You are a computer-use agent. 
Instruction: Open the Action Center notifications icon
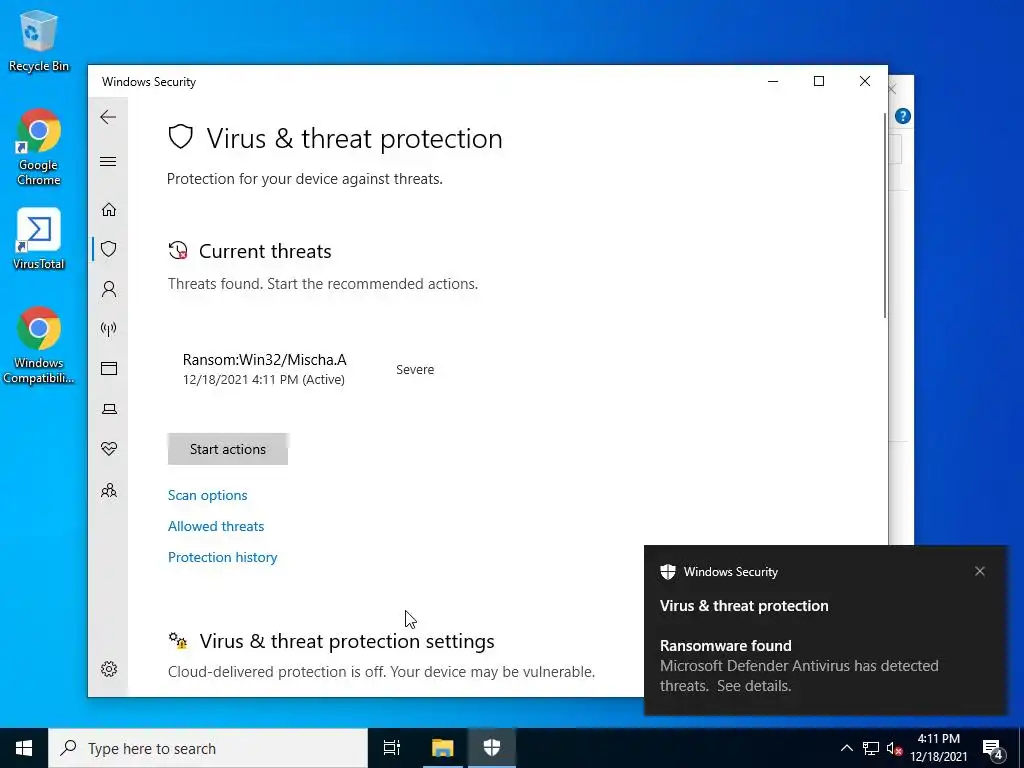coord(993,748)
